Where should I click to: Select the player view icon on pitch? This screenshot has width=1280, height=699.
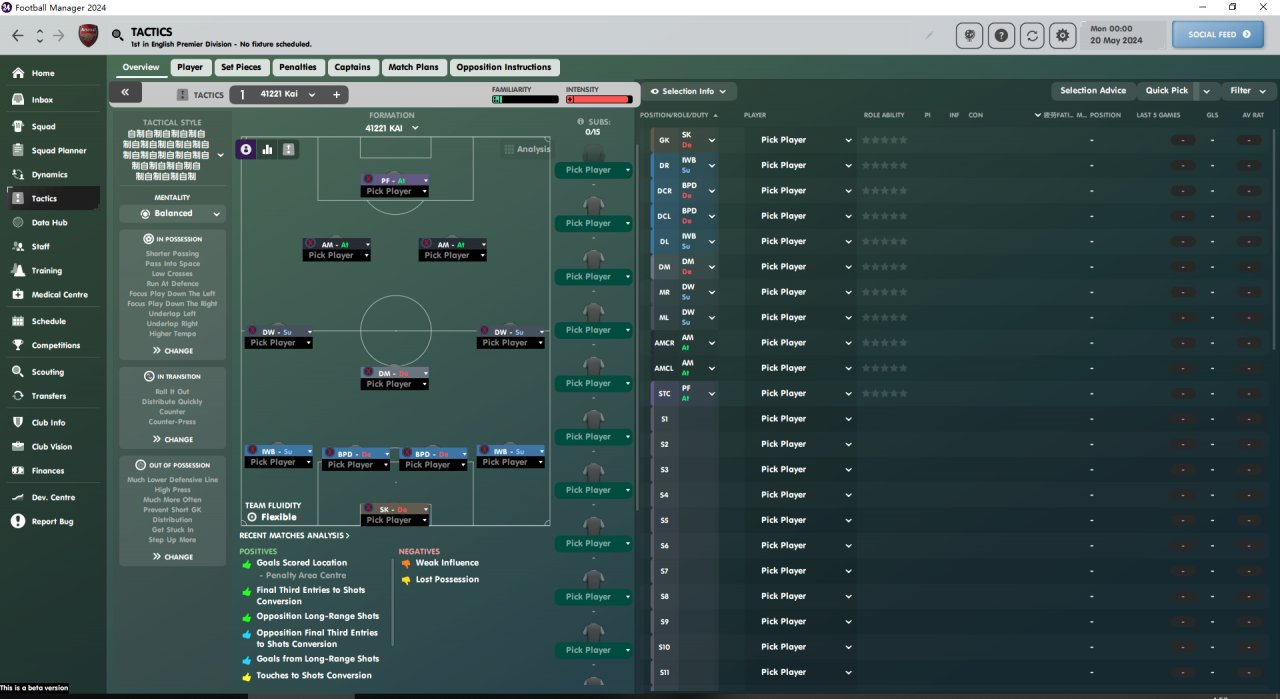coord(246,149)
